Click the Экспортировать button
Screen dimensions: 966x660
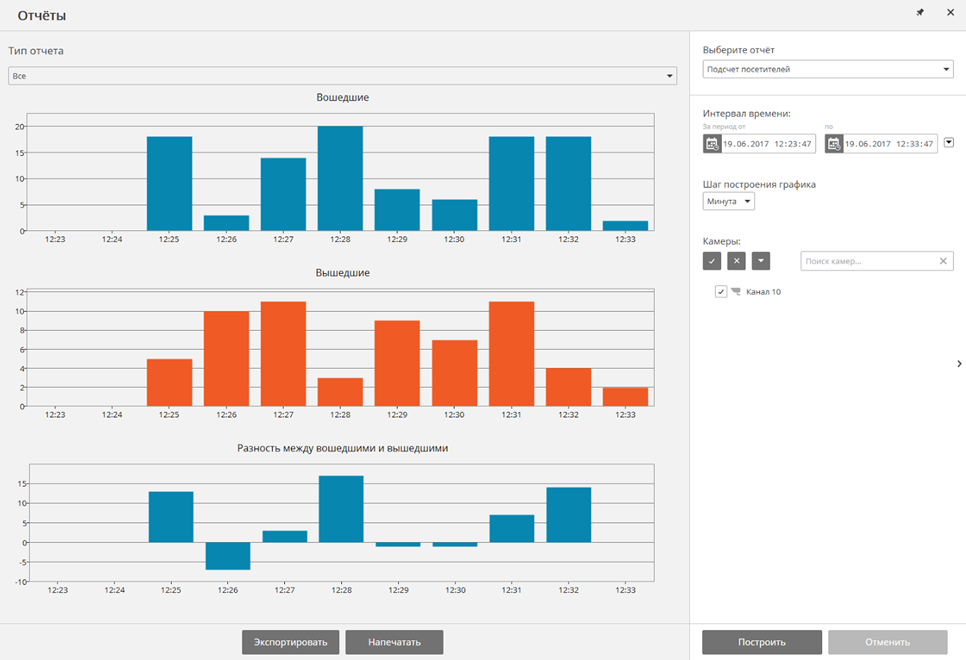pos(291,642)
